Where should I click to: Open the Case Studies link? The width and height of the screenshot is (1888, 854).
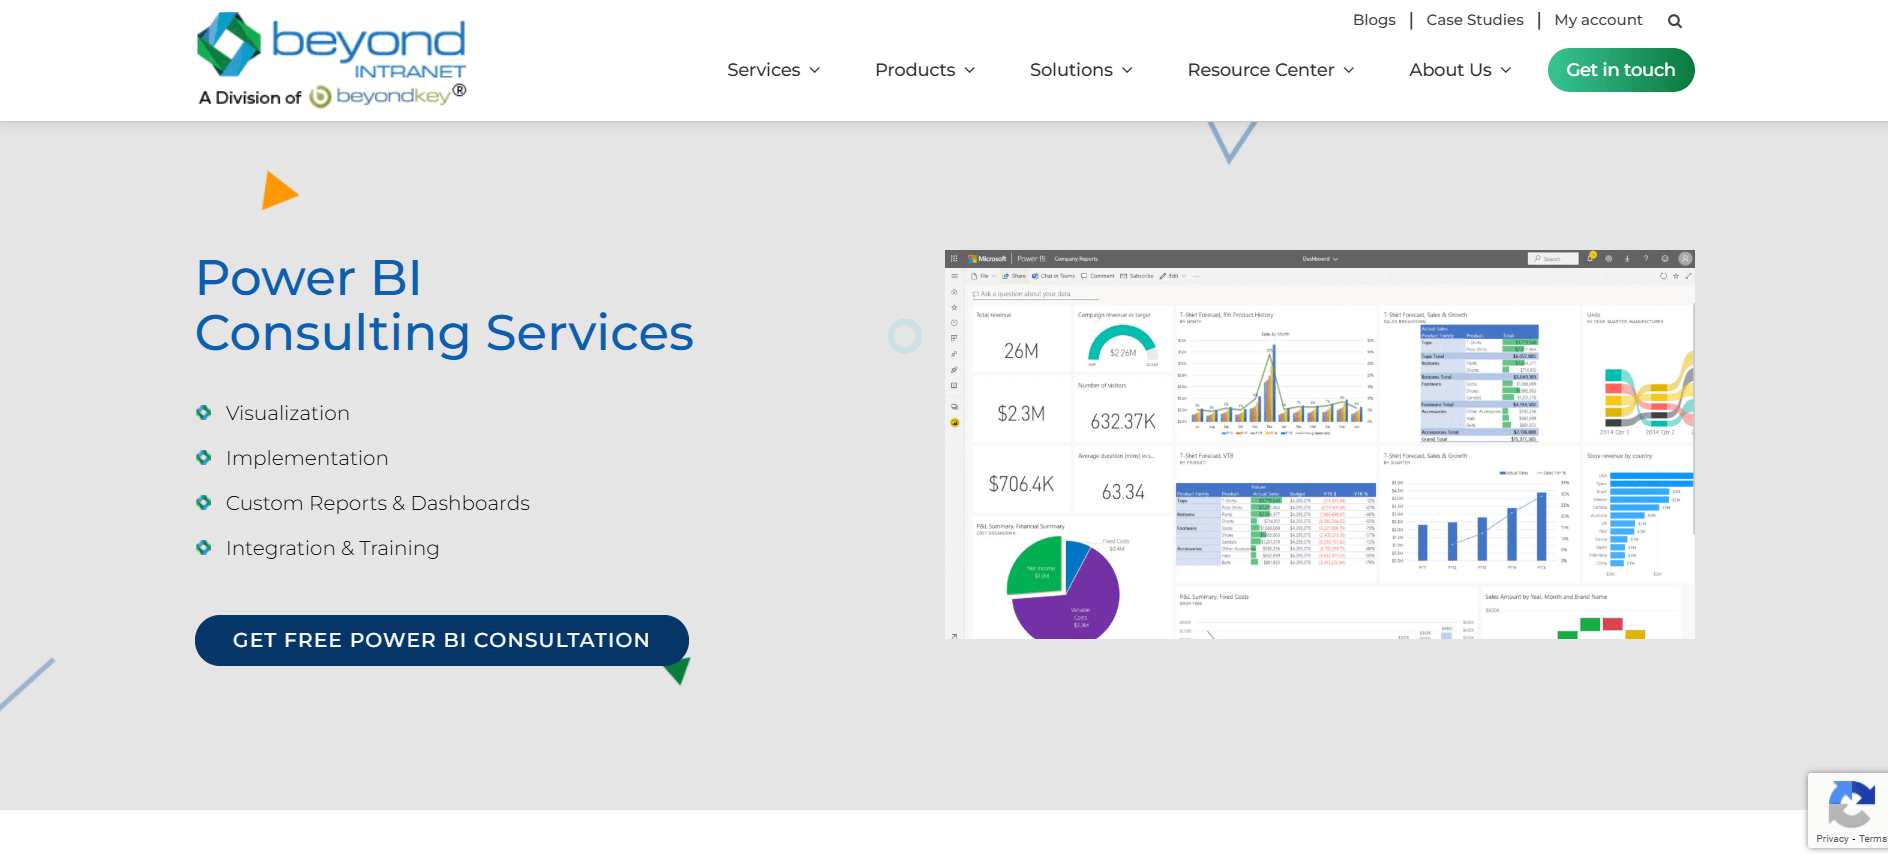[x=1475, y=20]
